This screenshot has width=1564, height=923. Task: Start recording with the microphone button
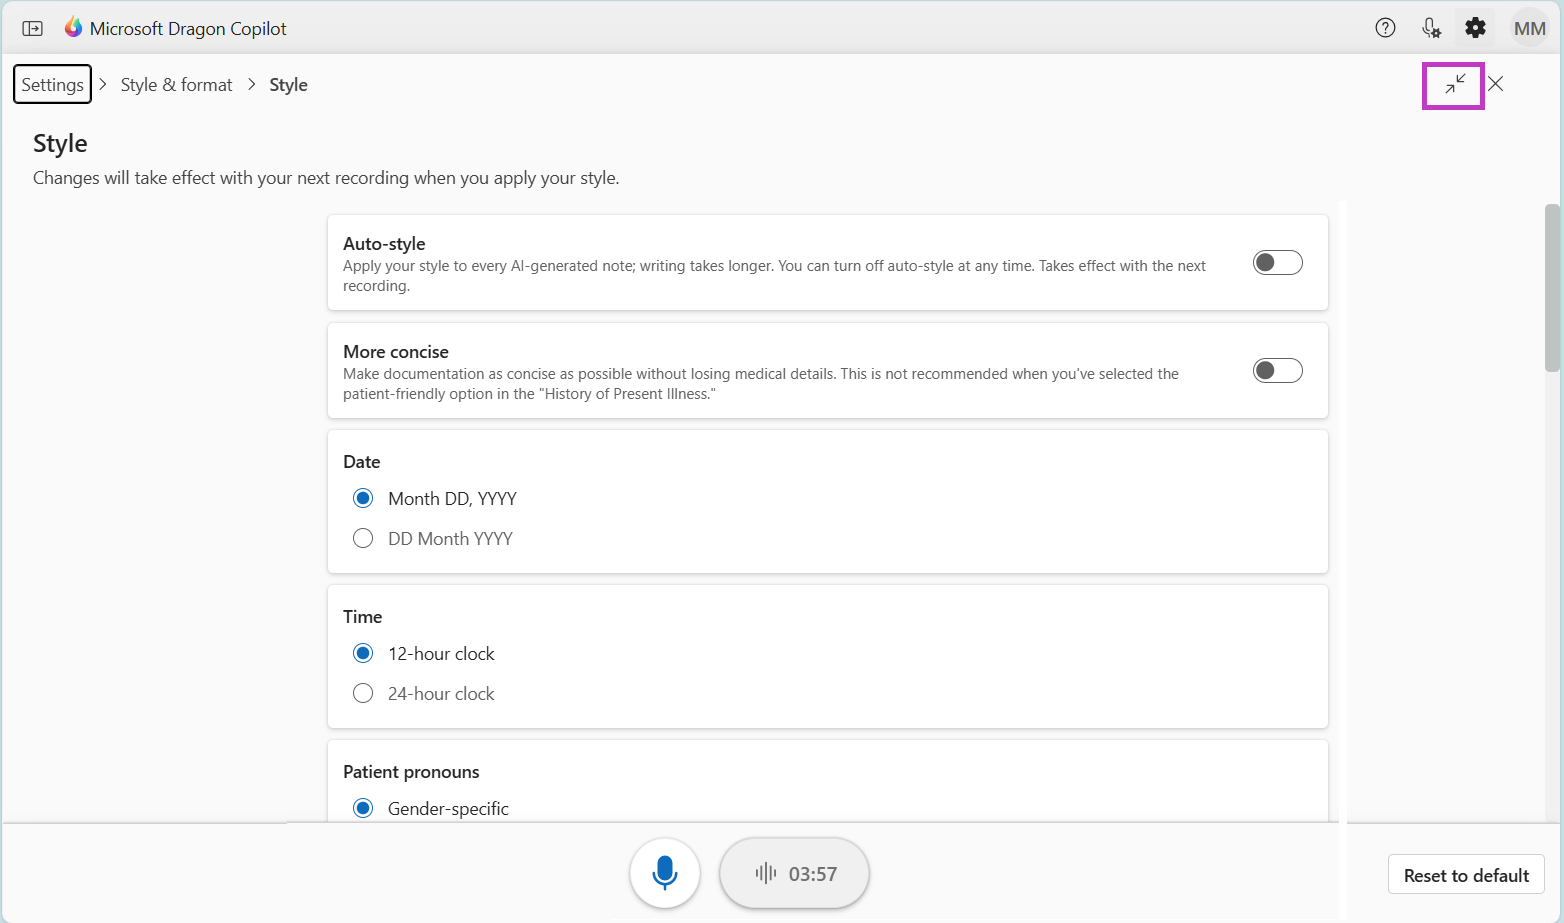click(665, 872)
